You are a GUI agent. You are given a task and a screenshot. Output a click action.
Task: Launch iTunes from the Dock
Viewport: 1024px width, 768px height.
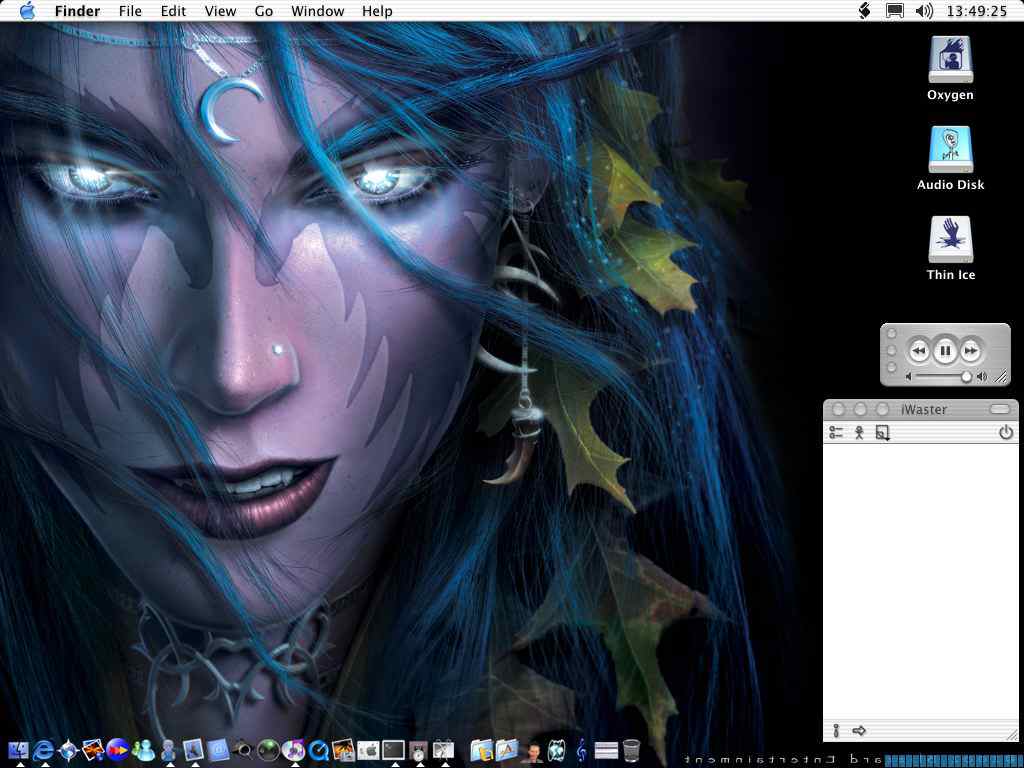pyautogui.click(x=293, y=750)
